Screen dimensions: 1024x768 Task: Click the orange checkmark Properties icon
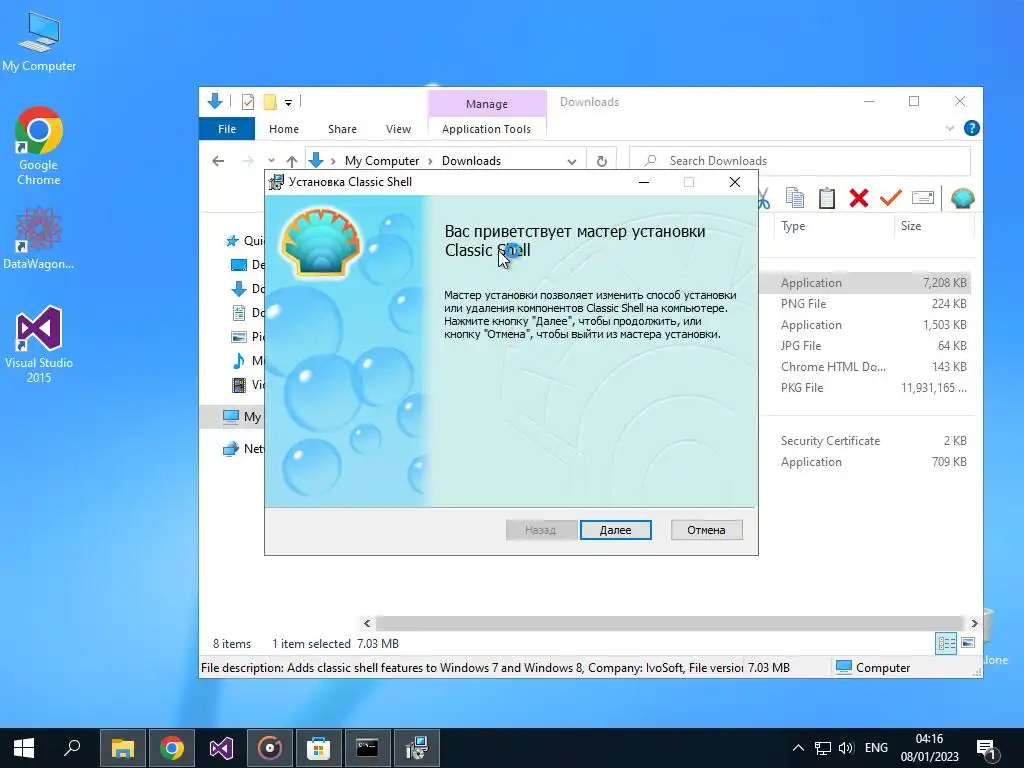[x=890, y=197]
